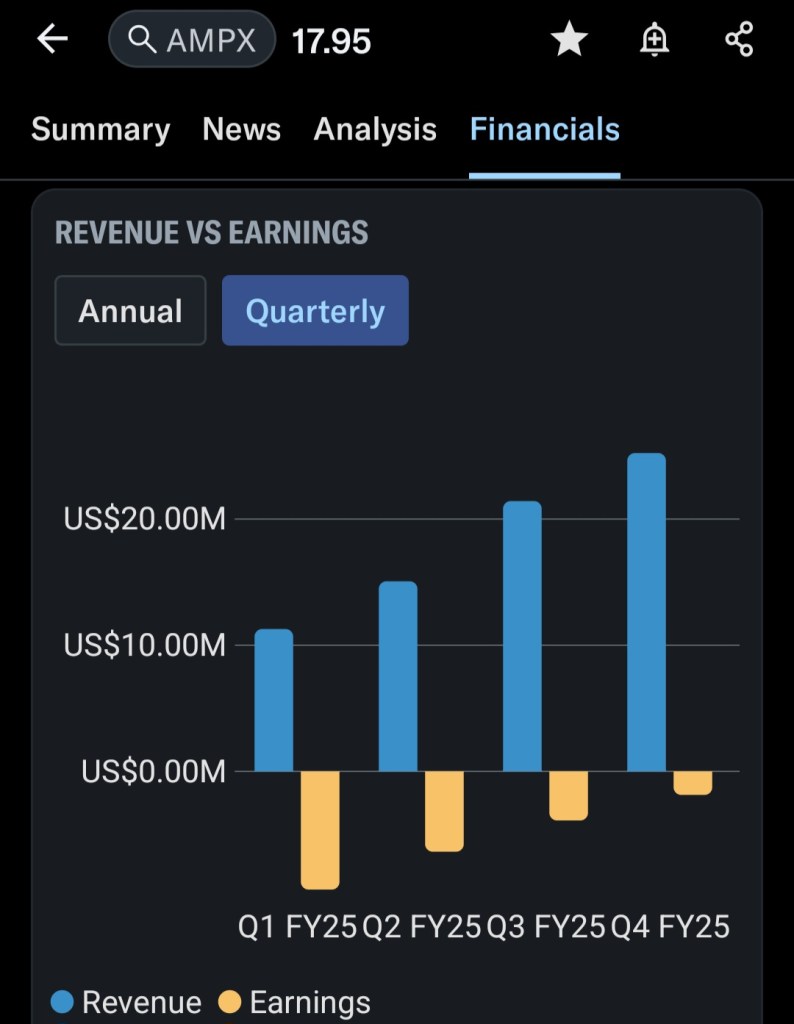Screen dimensions: 794x1024
Task: Switch to the Analysis tab
Action: [x=375, y=130]
